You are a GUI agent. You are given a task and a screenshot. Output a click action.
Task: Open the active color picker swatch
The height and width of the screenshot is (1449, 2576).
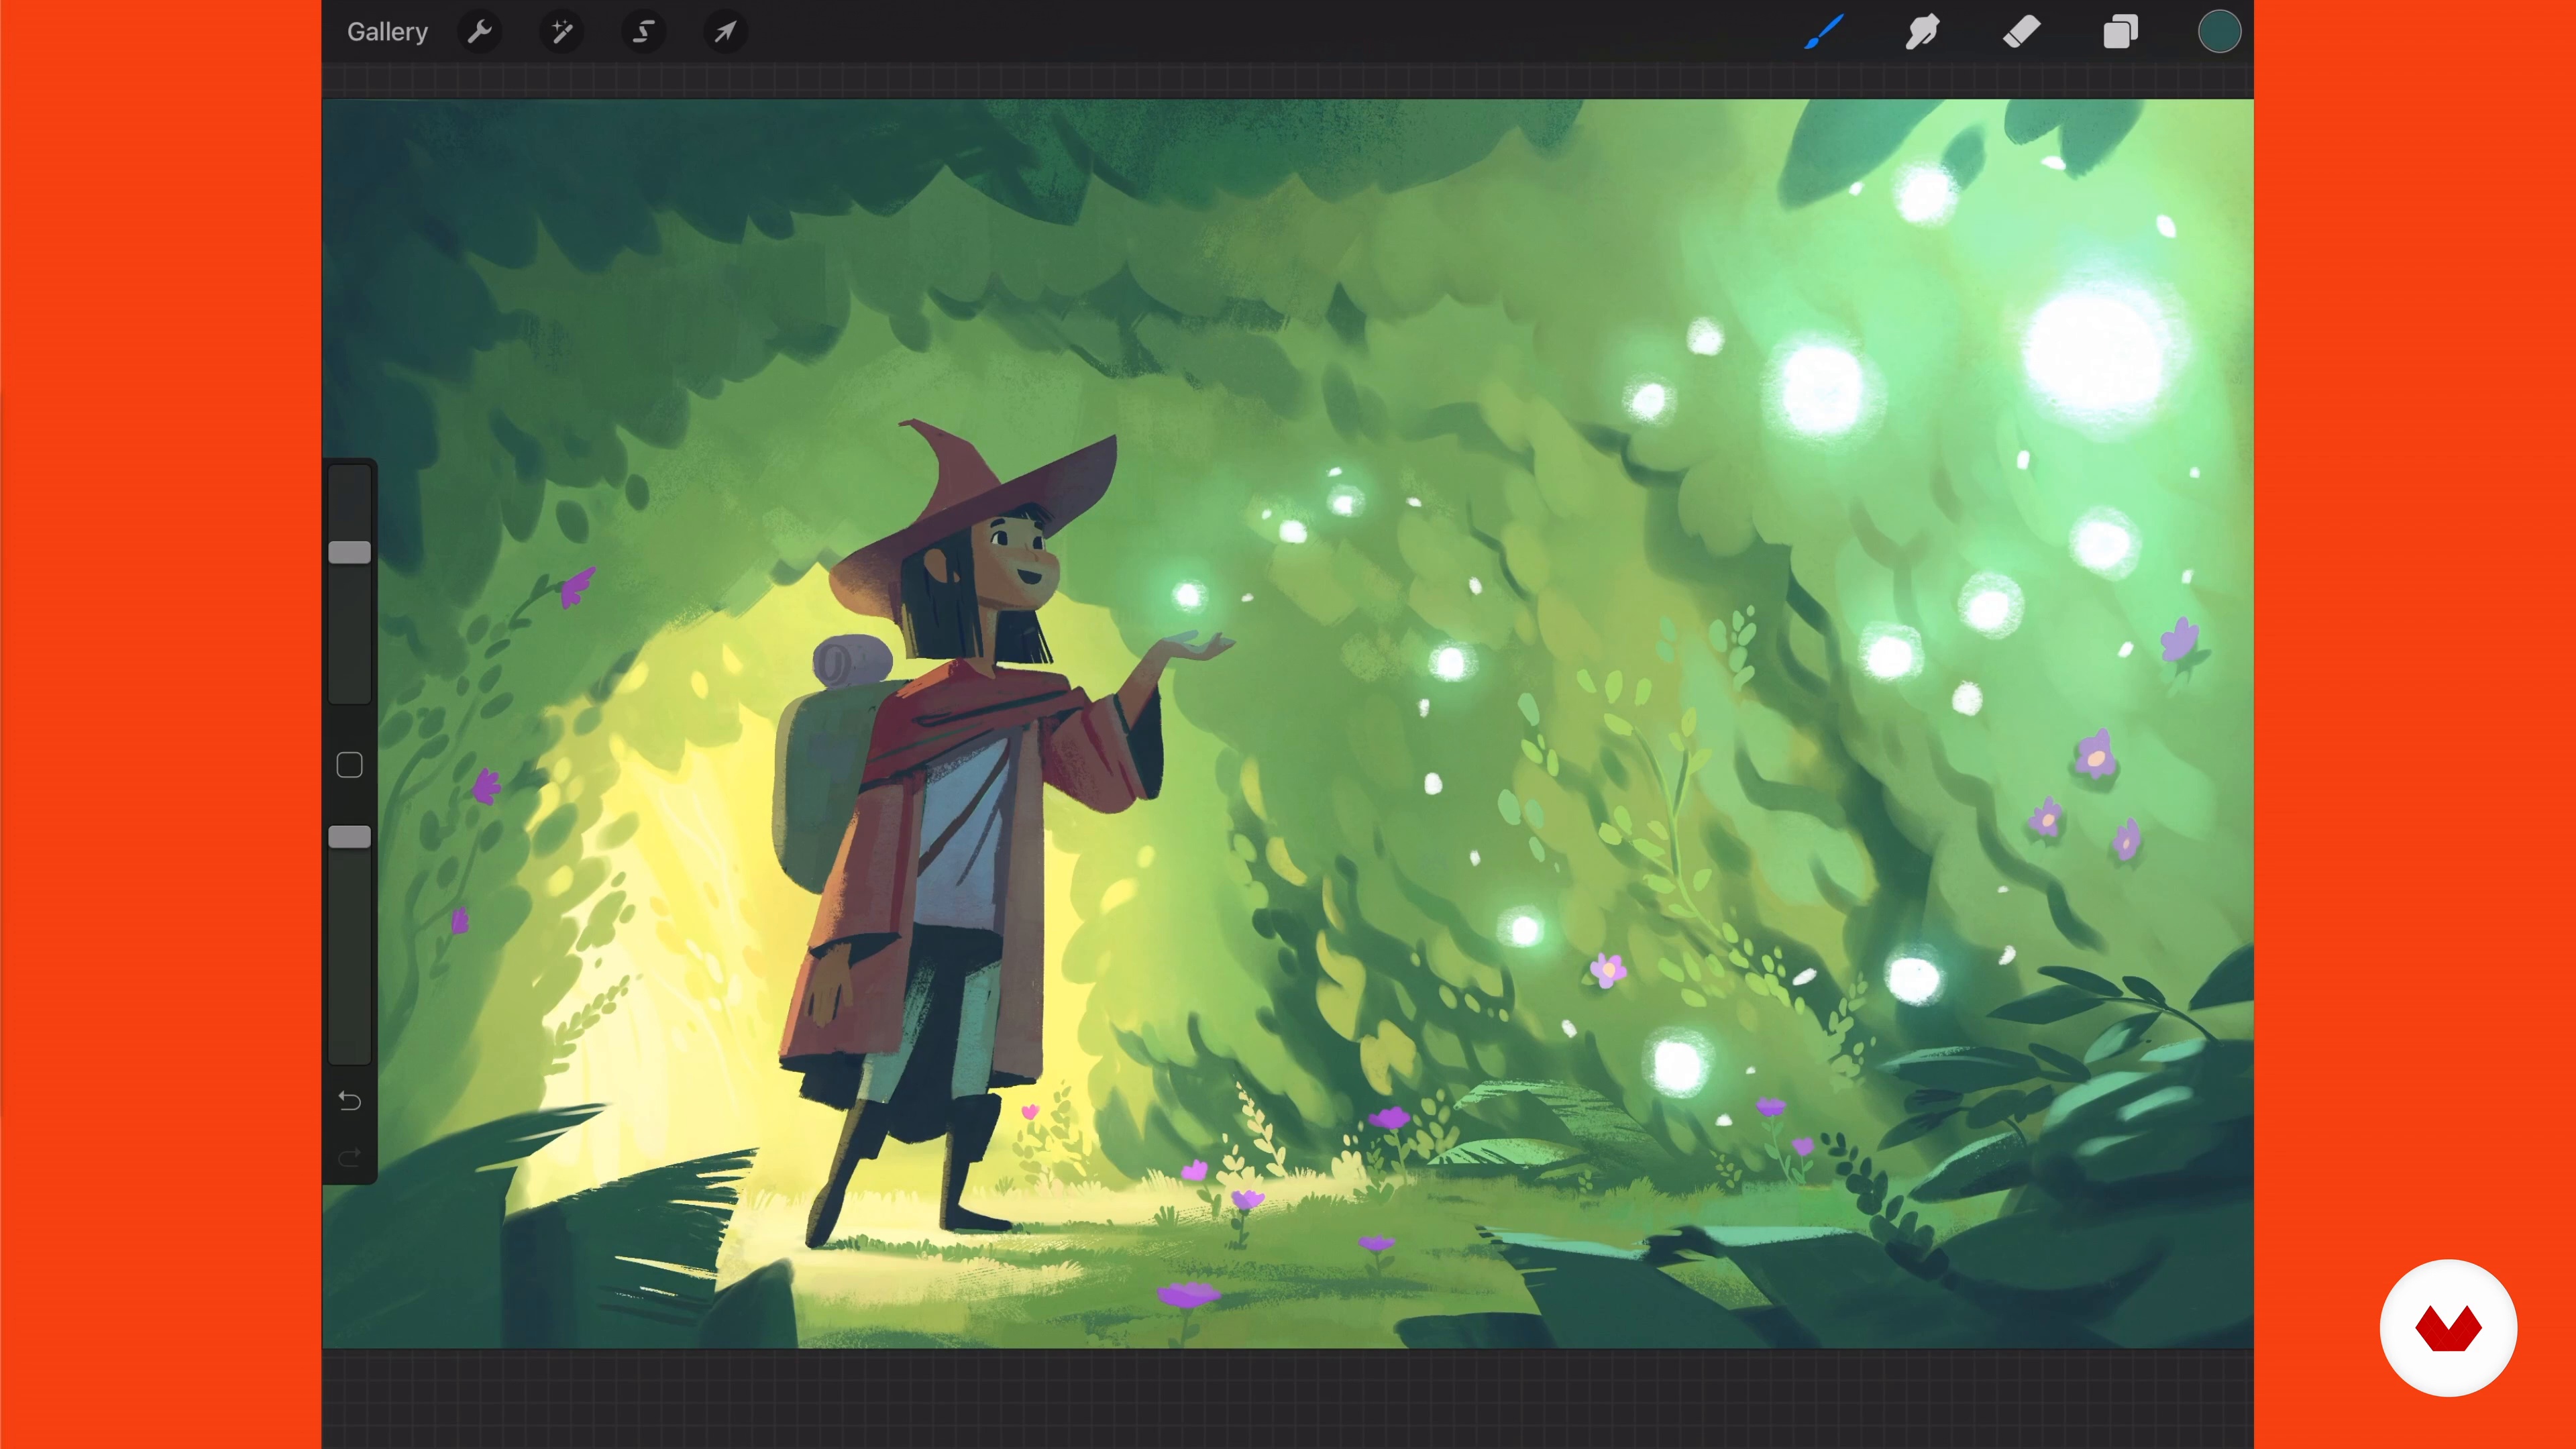coord(2219,32)
